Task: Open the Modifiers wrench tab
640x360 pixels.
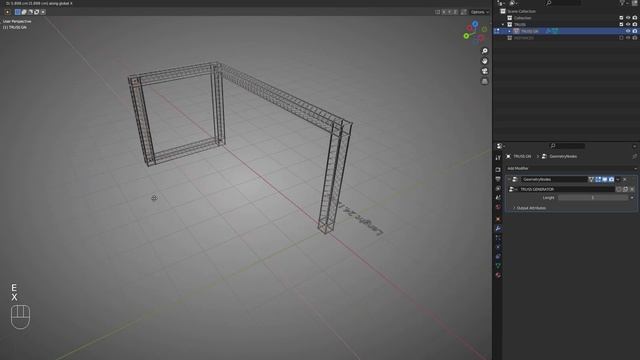Action: pos(498,229)
